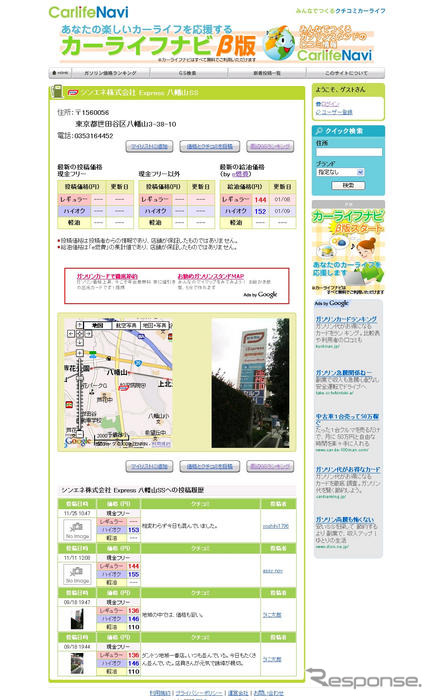This screenshot has height=700, width=433.
Task: Click the CarlifeNavi logo at page top
Action: click(88, 12)
